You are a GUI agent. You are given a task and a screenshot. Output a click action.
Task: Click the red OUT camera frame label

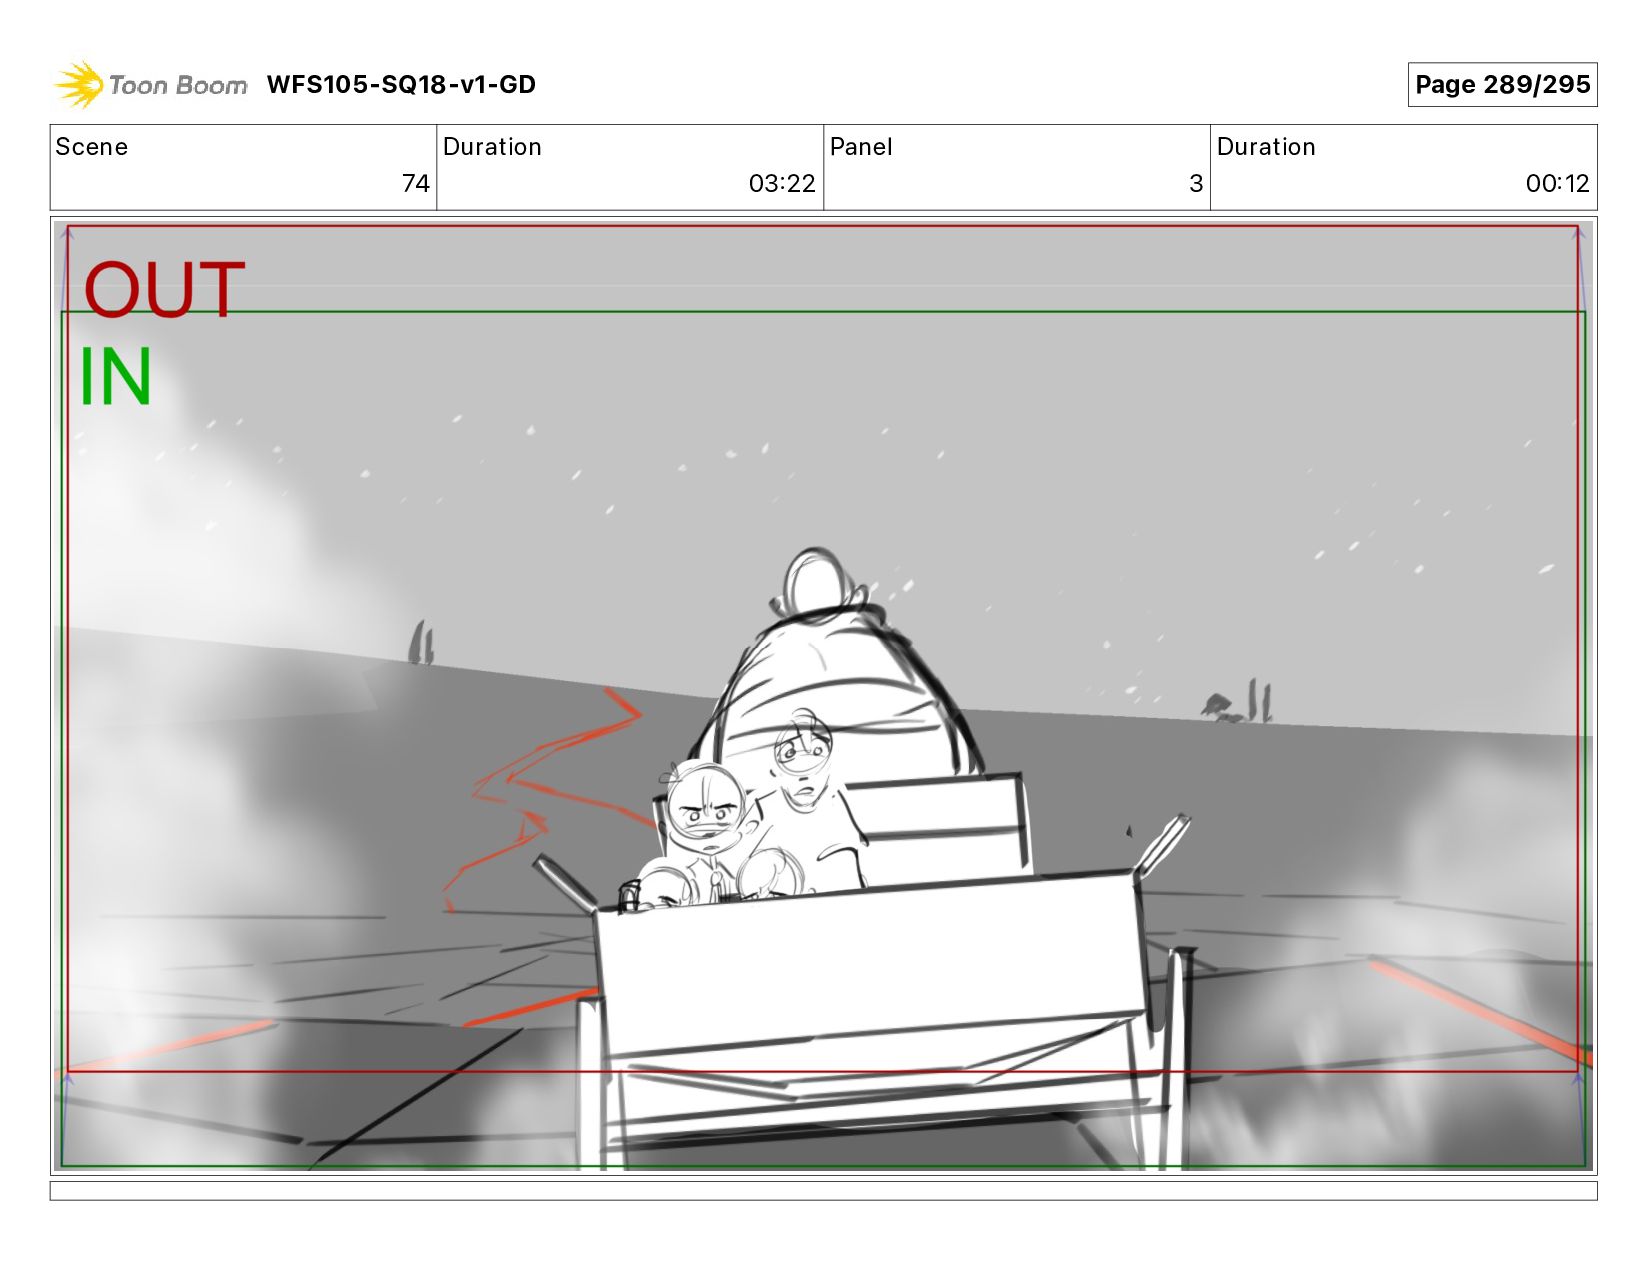coord(164,289)
